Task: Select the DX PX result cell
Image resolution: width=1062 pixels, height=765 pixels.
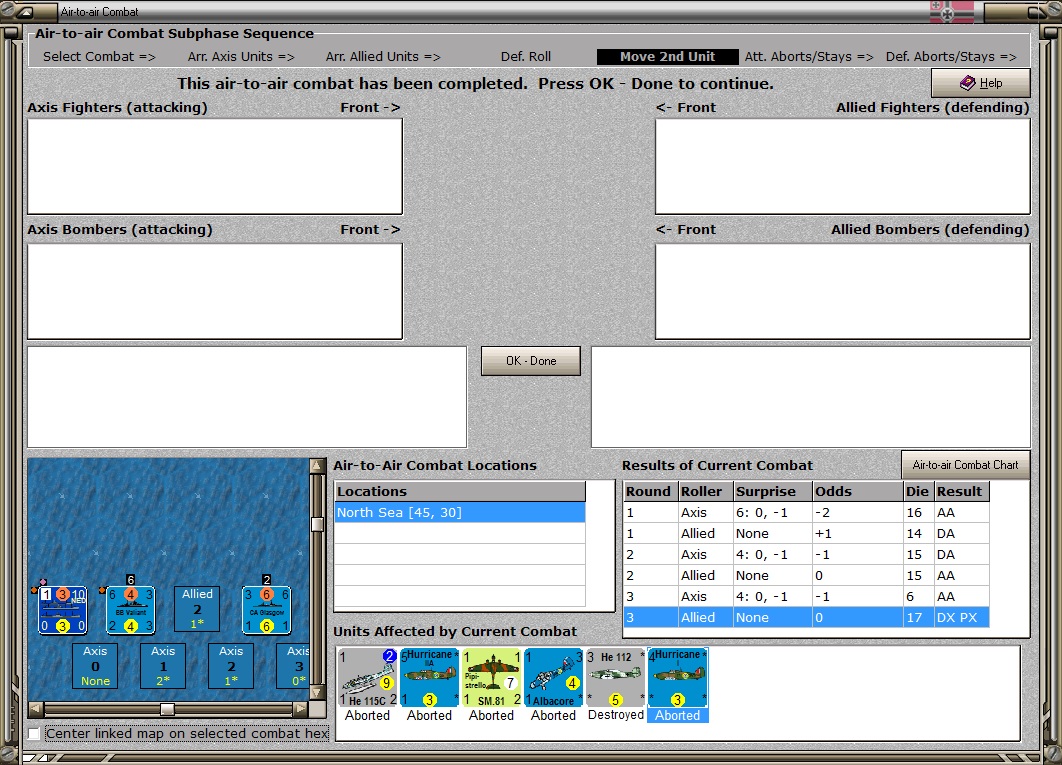Action: click(961, 617)
